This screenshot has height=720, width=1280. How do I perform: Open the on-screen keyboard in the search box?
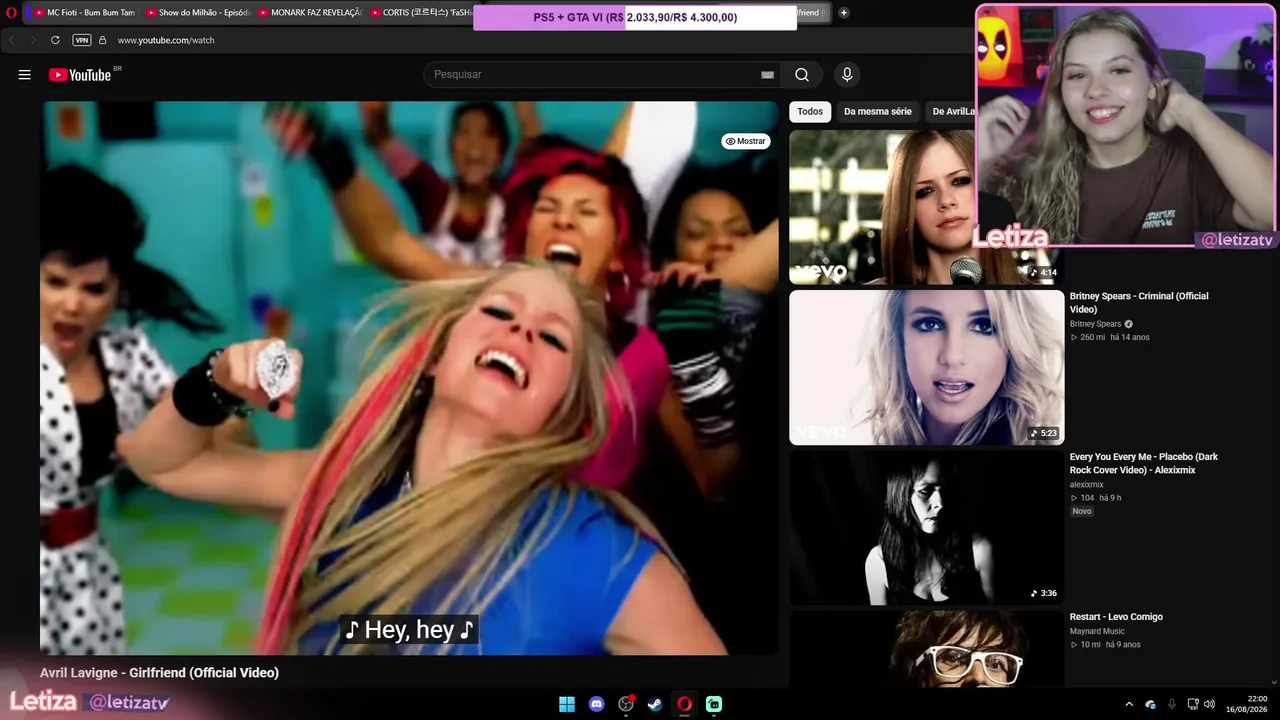(x=767, y=75)
